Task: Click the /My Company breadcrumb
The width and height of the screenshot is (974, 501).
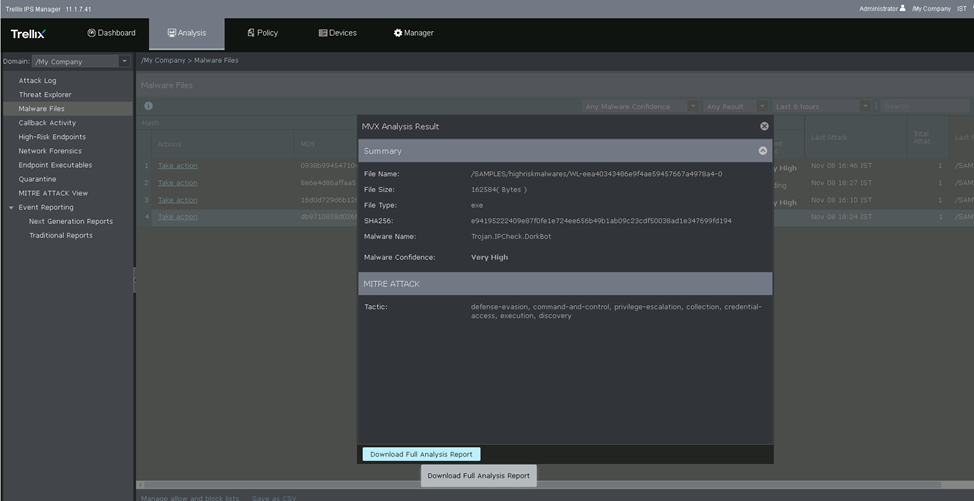Action: pos(163,60)
